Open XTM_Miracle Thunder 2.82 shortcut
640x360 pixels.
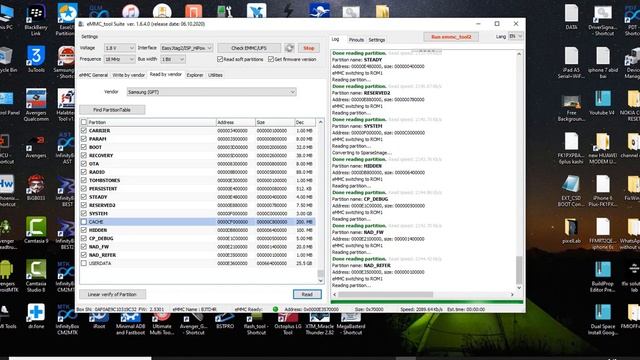coord(320,324)
